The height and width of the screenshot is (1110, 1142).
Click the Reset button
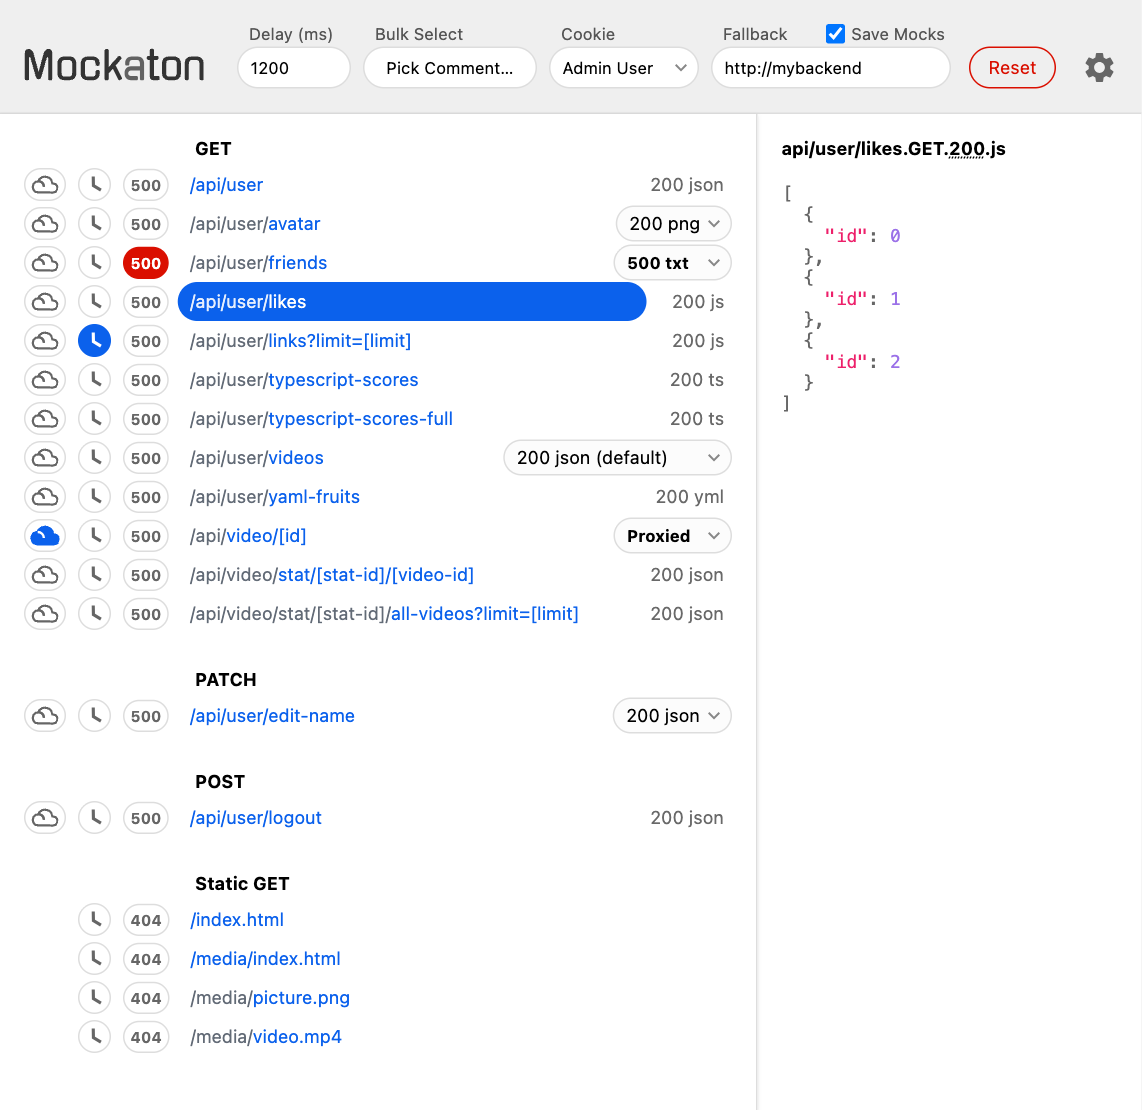pyautogui.click(x=1012, y=67)
